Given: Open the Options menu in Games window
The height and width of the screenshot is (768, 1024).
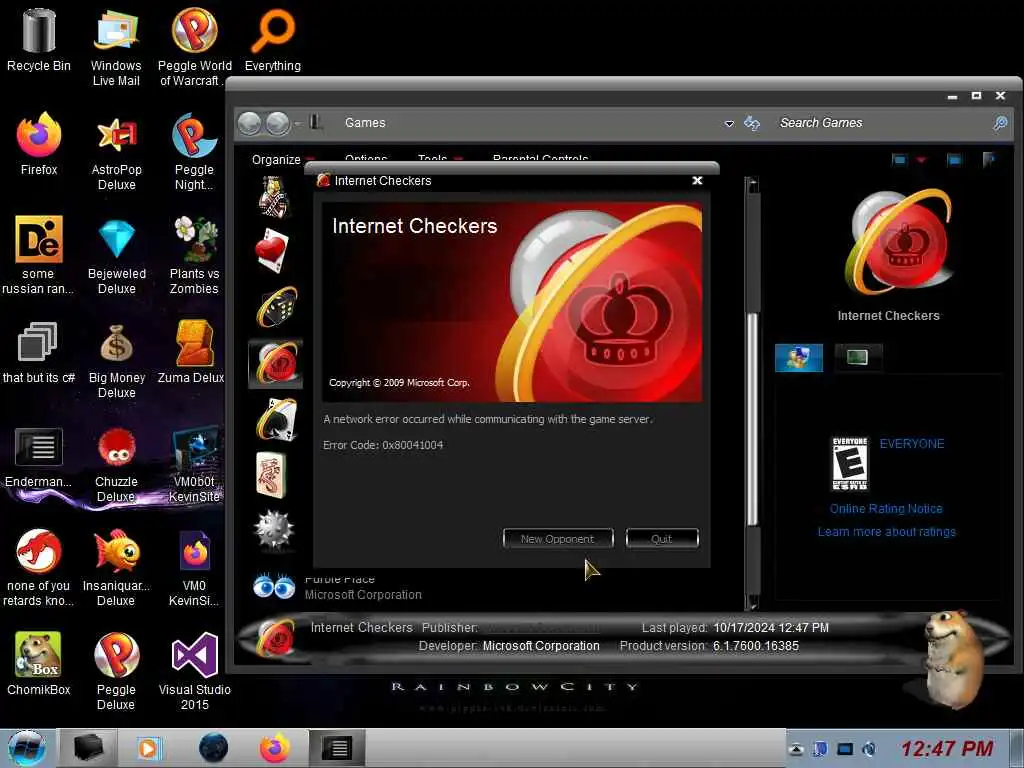Looking at the screenshot, I should [x=366, y=159].
